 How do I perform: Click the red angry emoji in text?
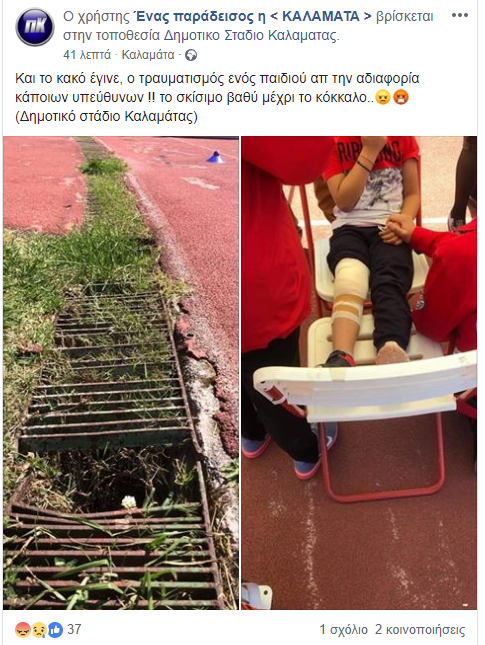click(x=401, y=98)
